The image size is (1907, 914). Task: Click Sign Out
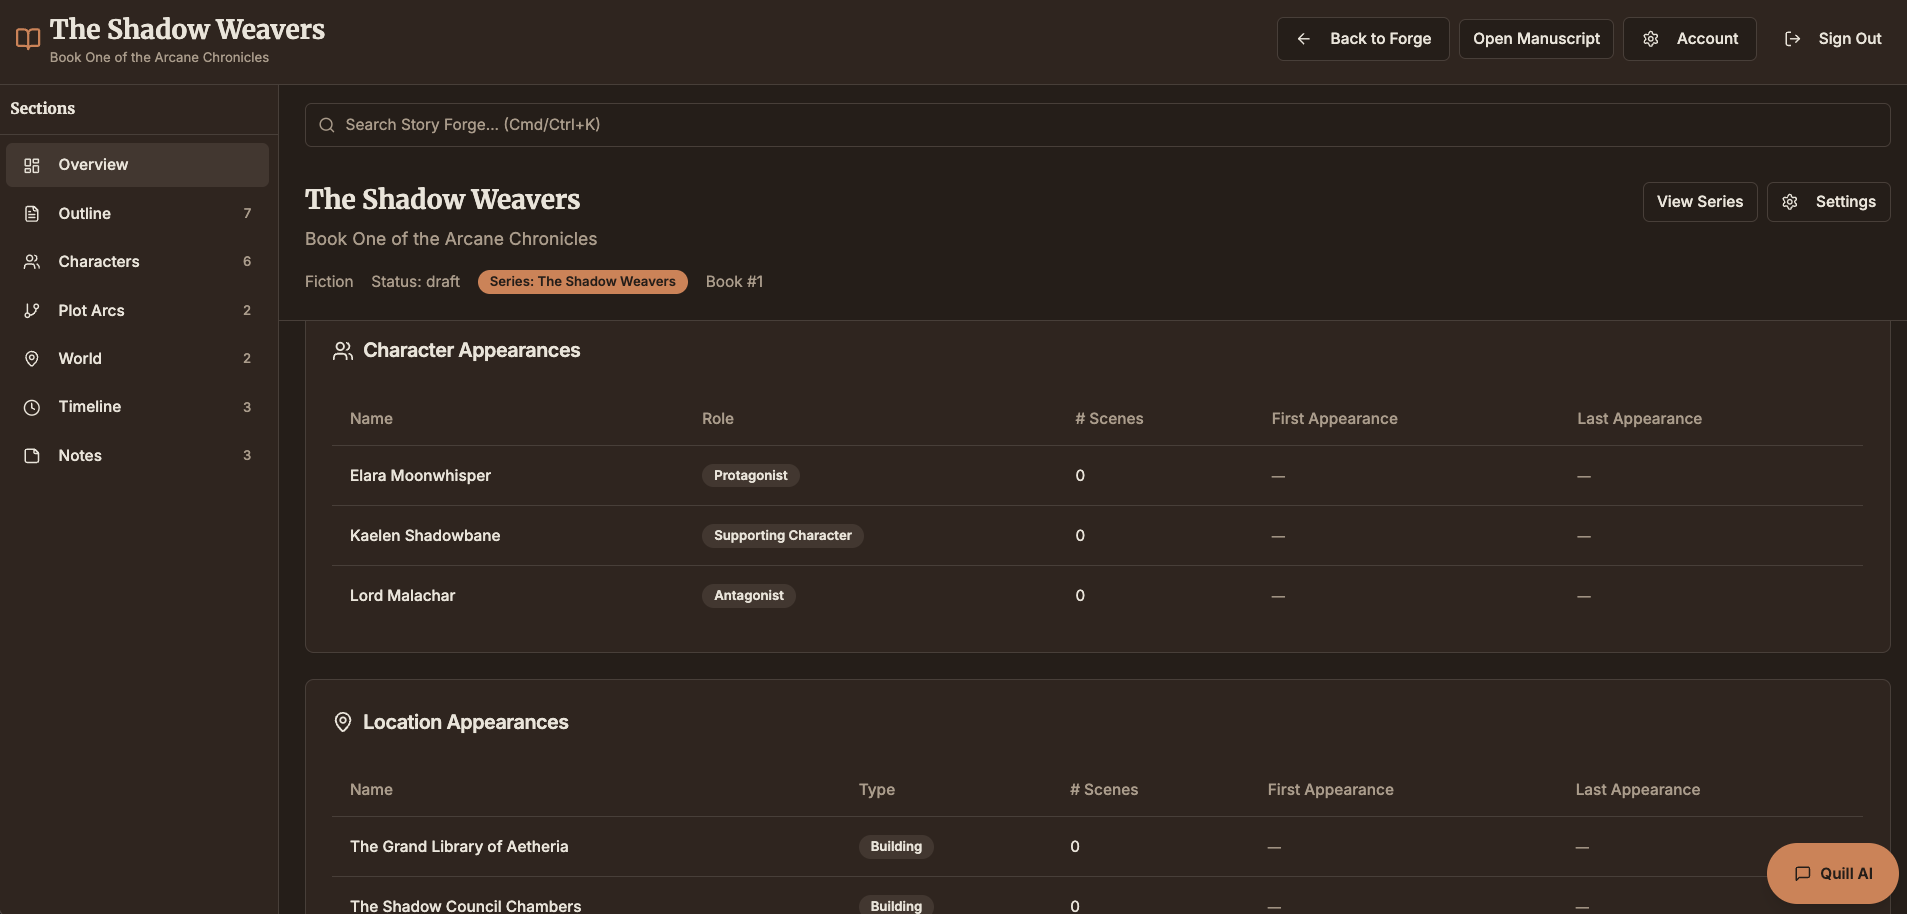tap(1833, 39)
